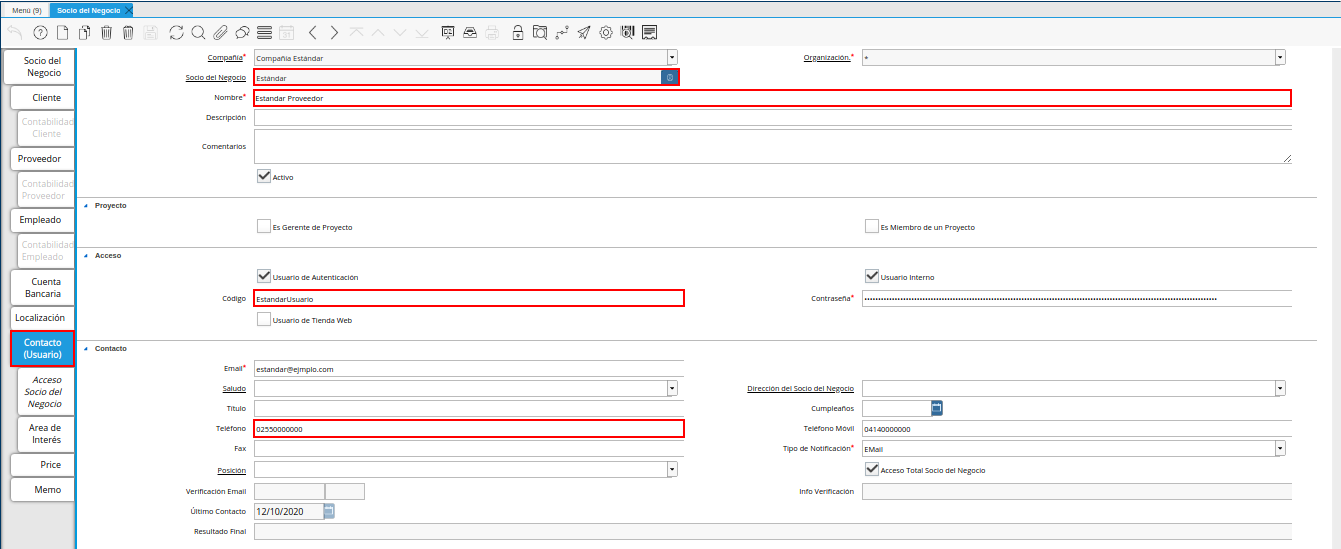Click into the Descripción field
The height and width of the screenshot is (549, 1341).
click(772, 117)
